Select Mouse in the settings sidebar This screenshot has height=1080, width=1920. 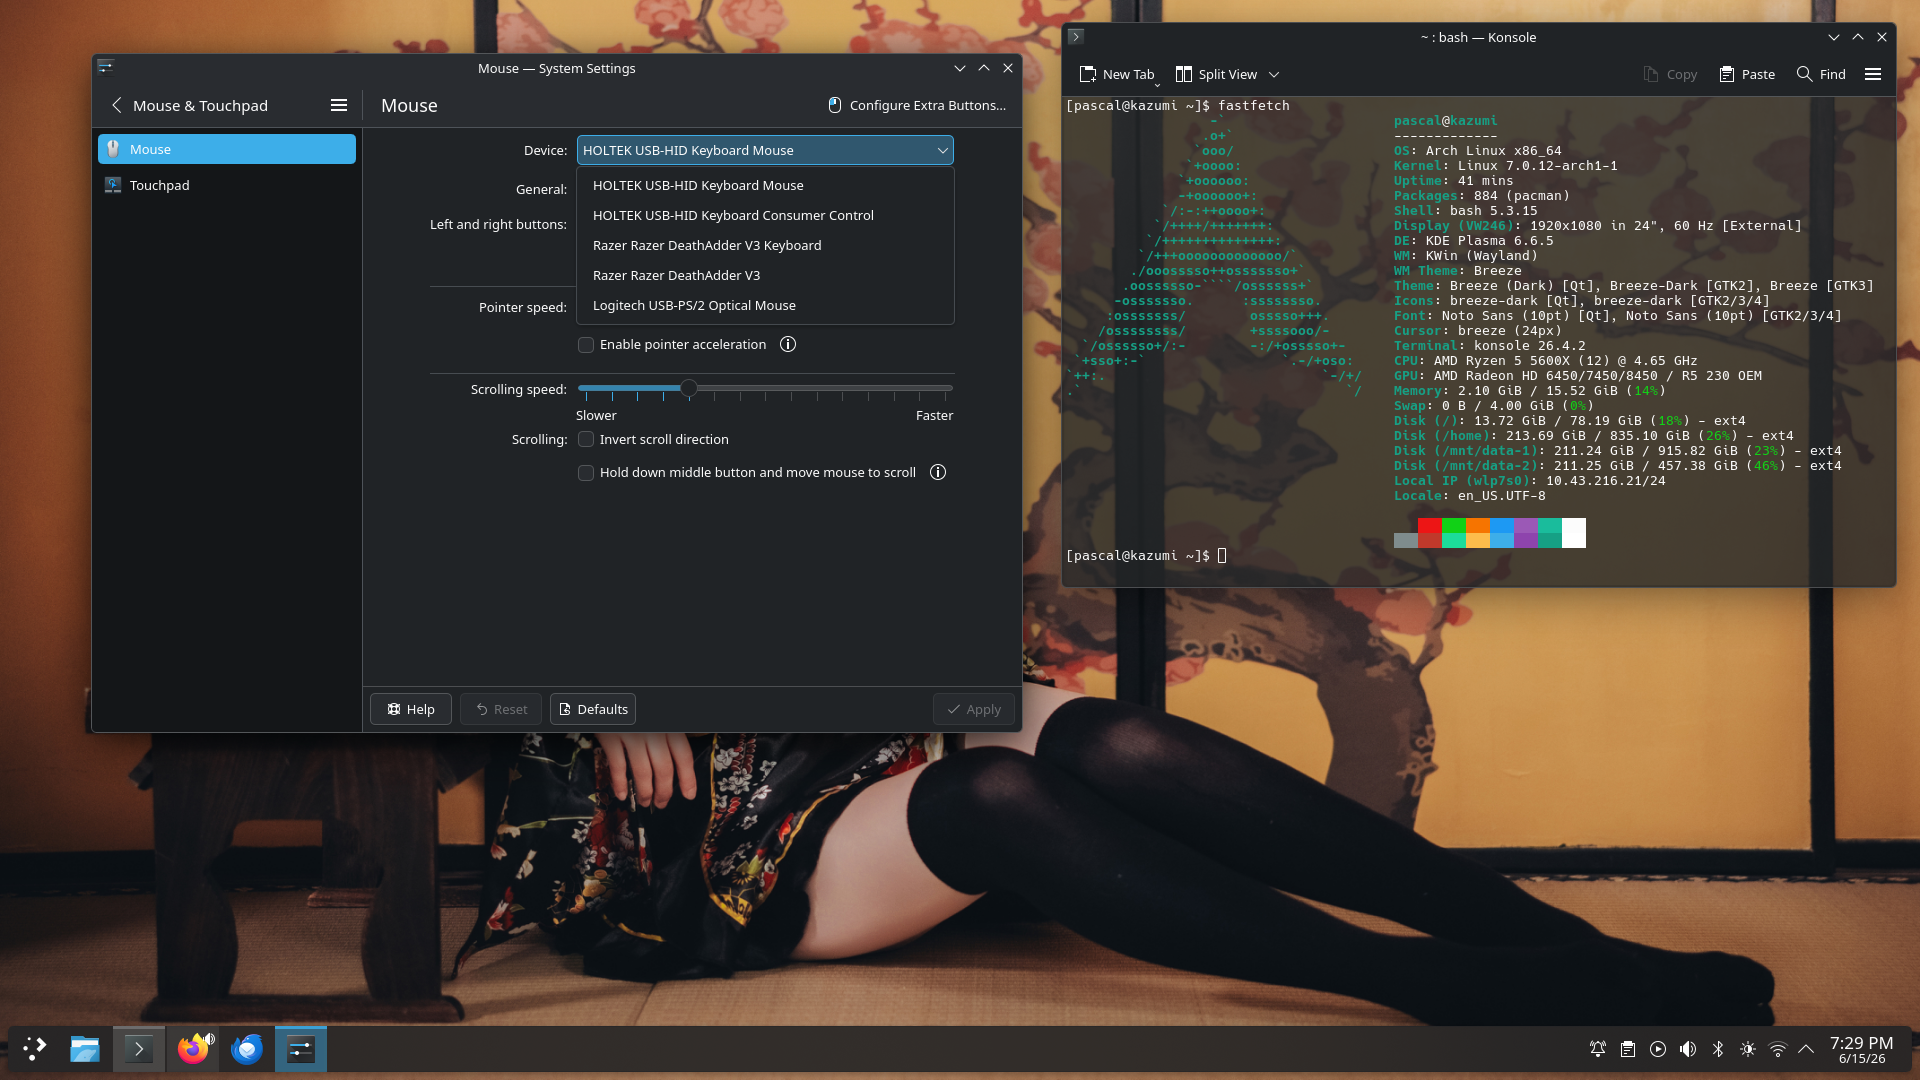(227, 149)
